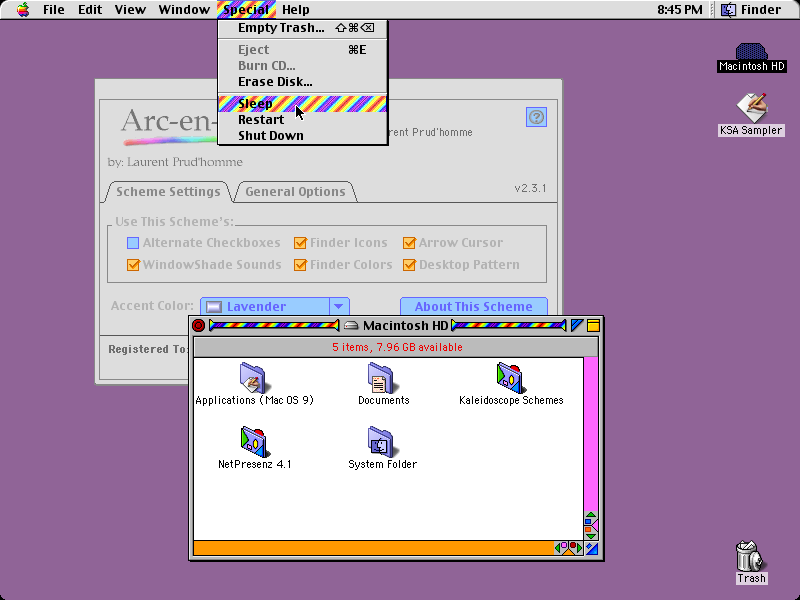Open the View menu
The image size is (800, 600).
coord(130,10)
